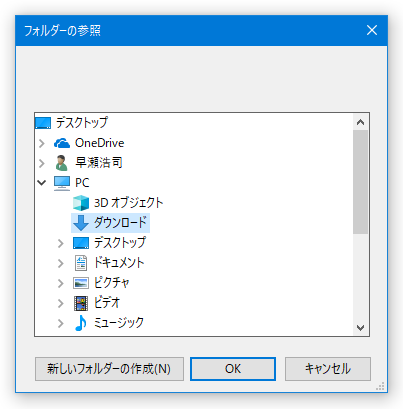Select the デスクトップ label under PC
Screen dimensions: 403x409
tap(120, 242)
